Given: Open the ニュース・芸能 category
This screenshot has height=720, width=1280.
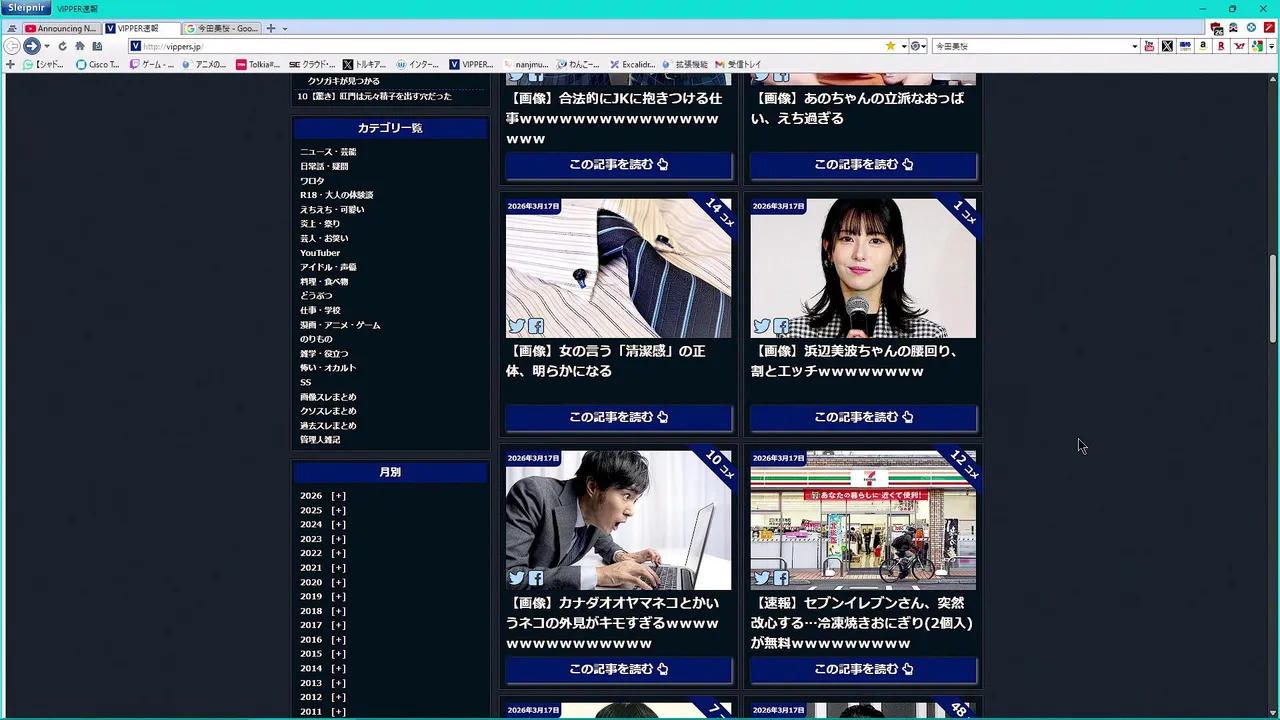Looking at the screenshot, I should click(x=328, y=152).
